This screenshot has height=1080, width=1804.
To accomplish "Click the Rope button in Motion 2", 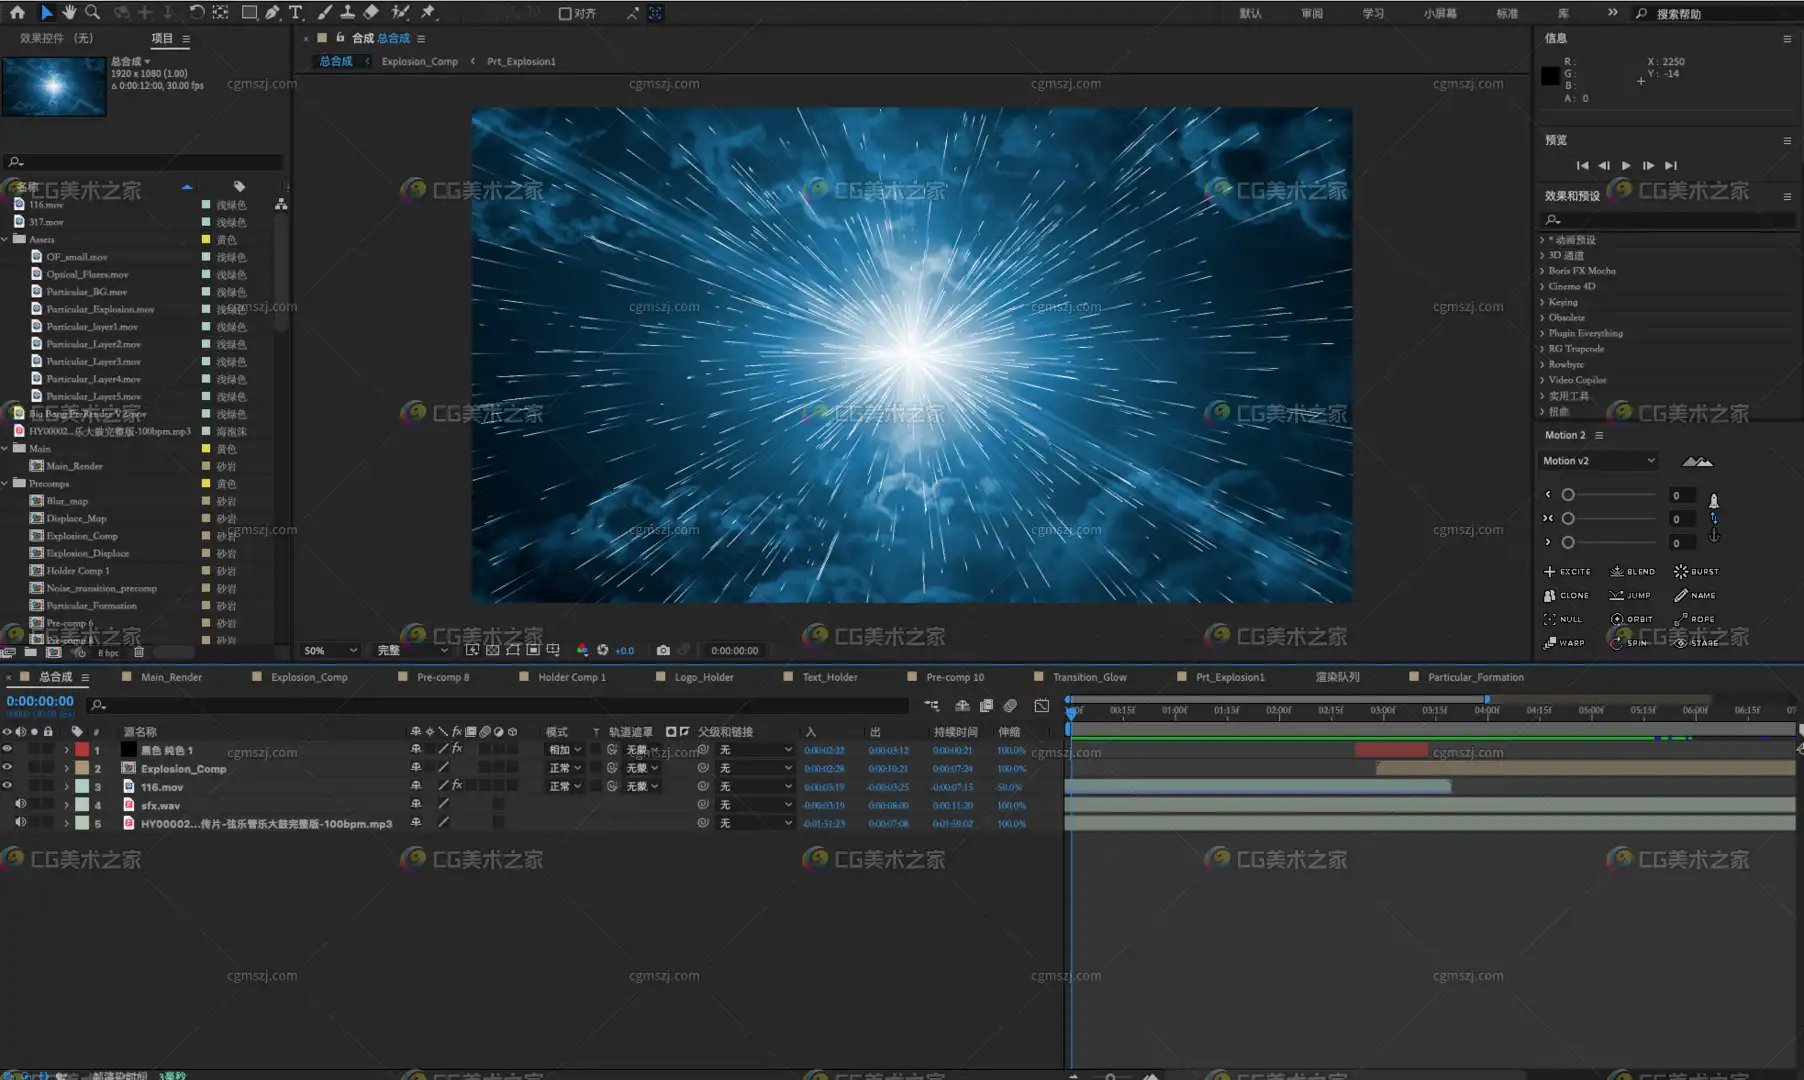I will pos(1695,619).
